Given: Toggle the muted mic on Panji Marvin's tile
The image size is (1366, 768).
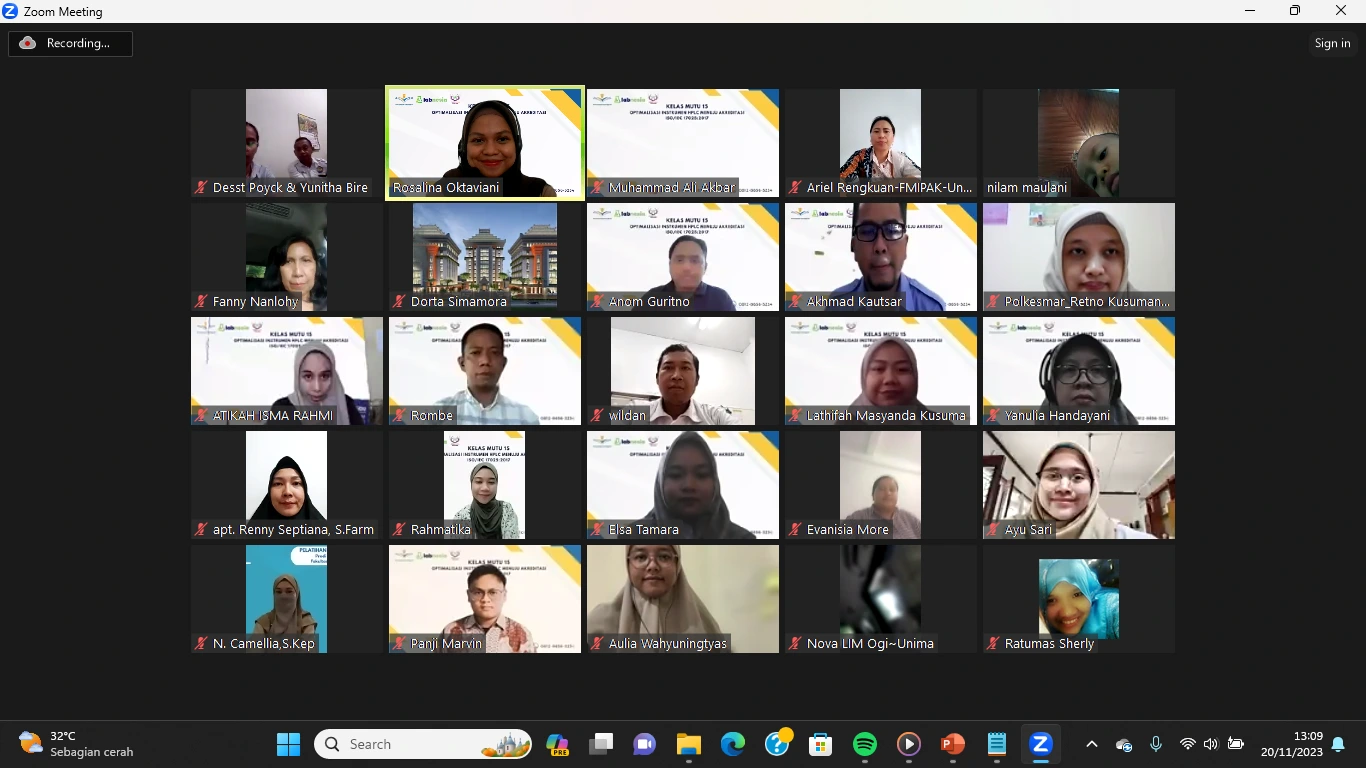Looking at the screenshot, I should click(x=399, y=643).
